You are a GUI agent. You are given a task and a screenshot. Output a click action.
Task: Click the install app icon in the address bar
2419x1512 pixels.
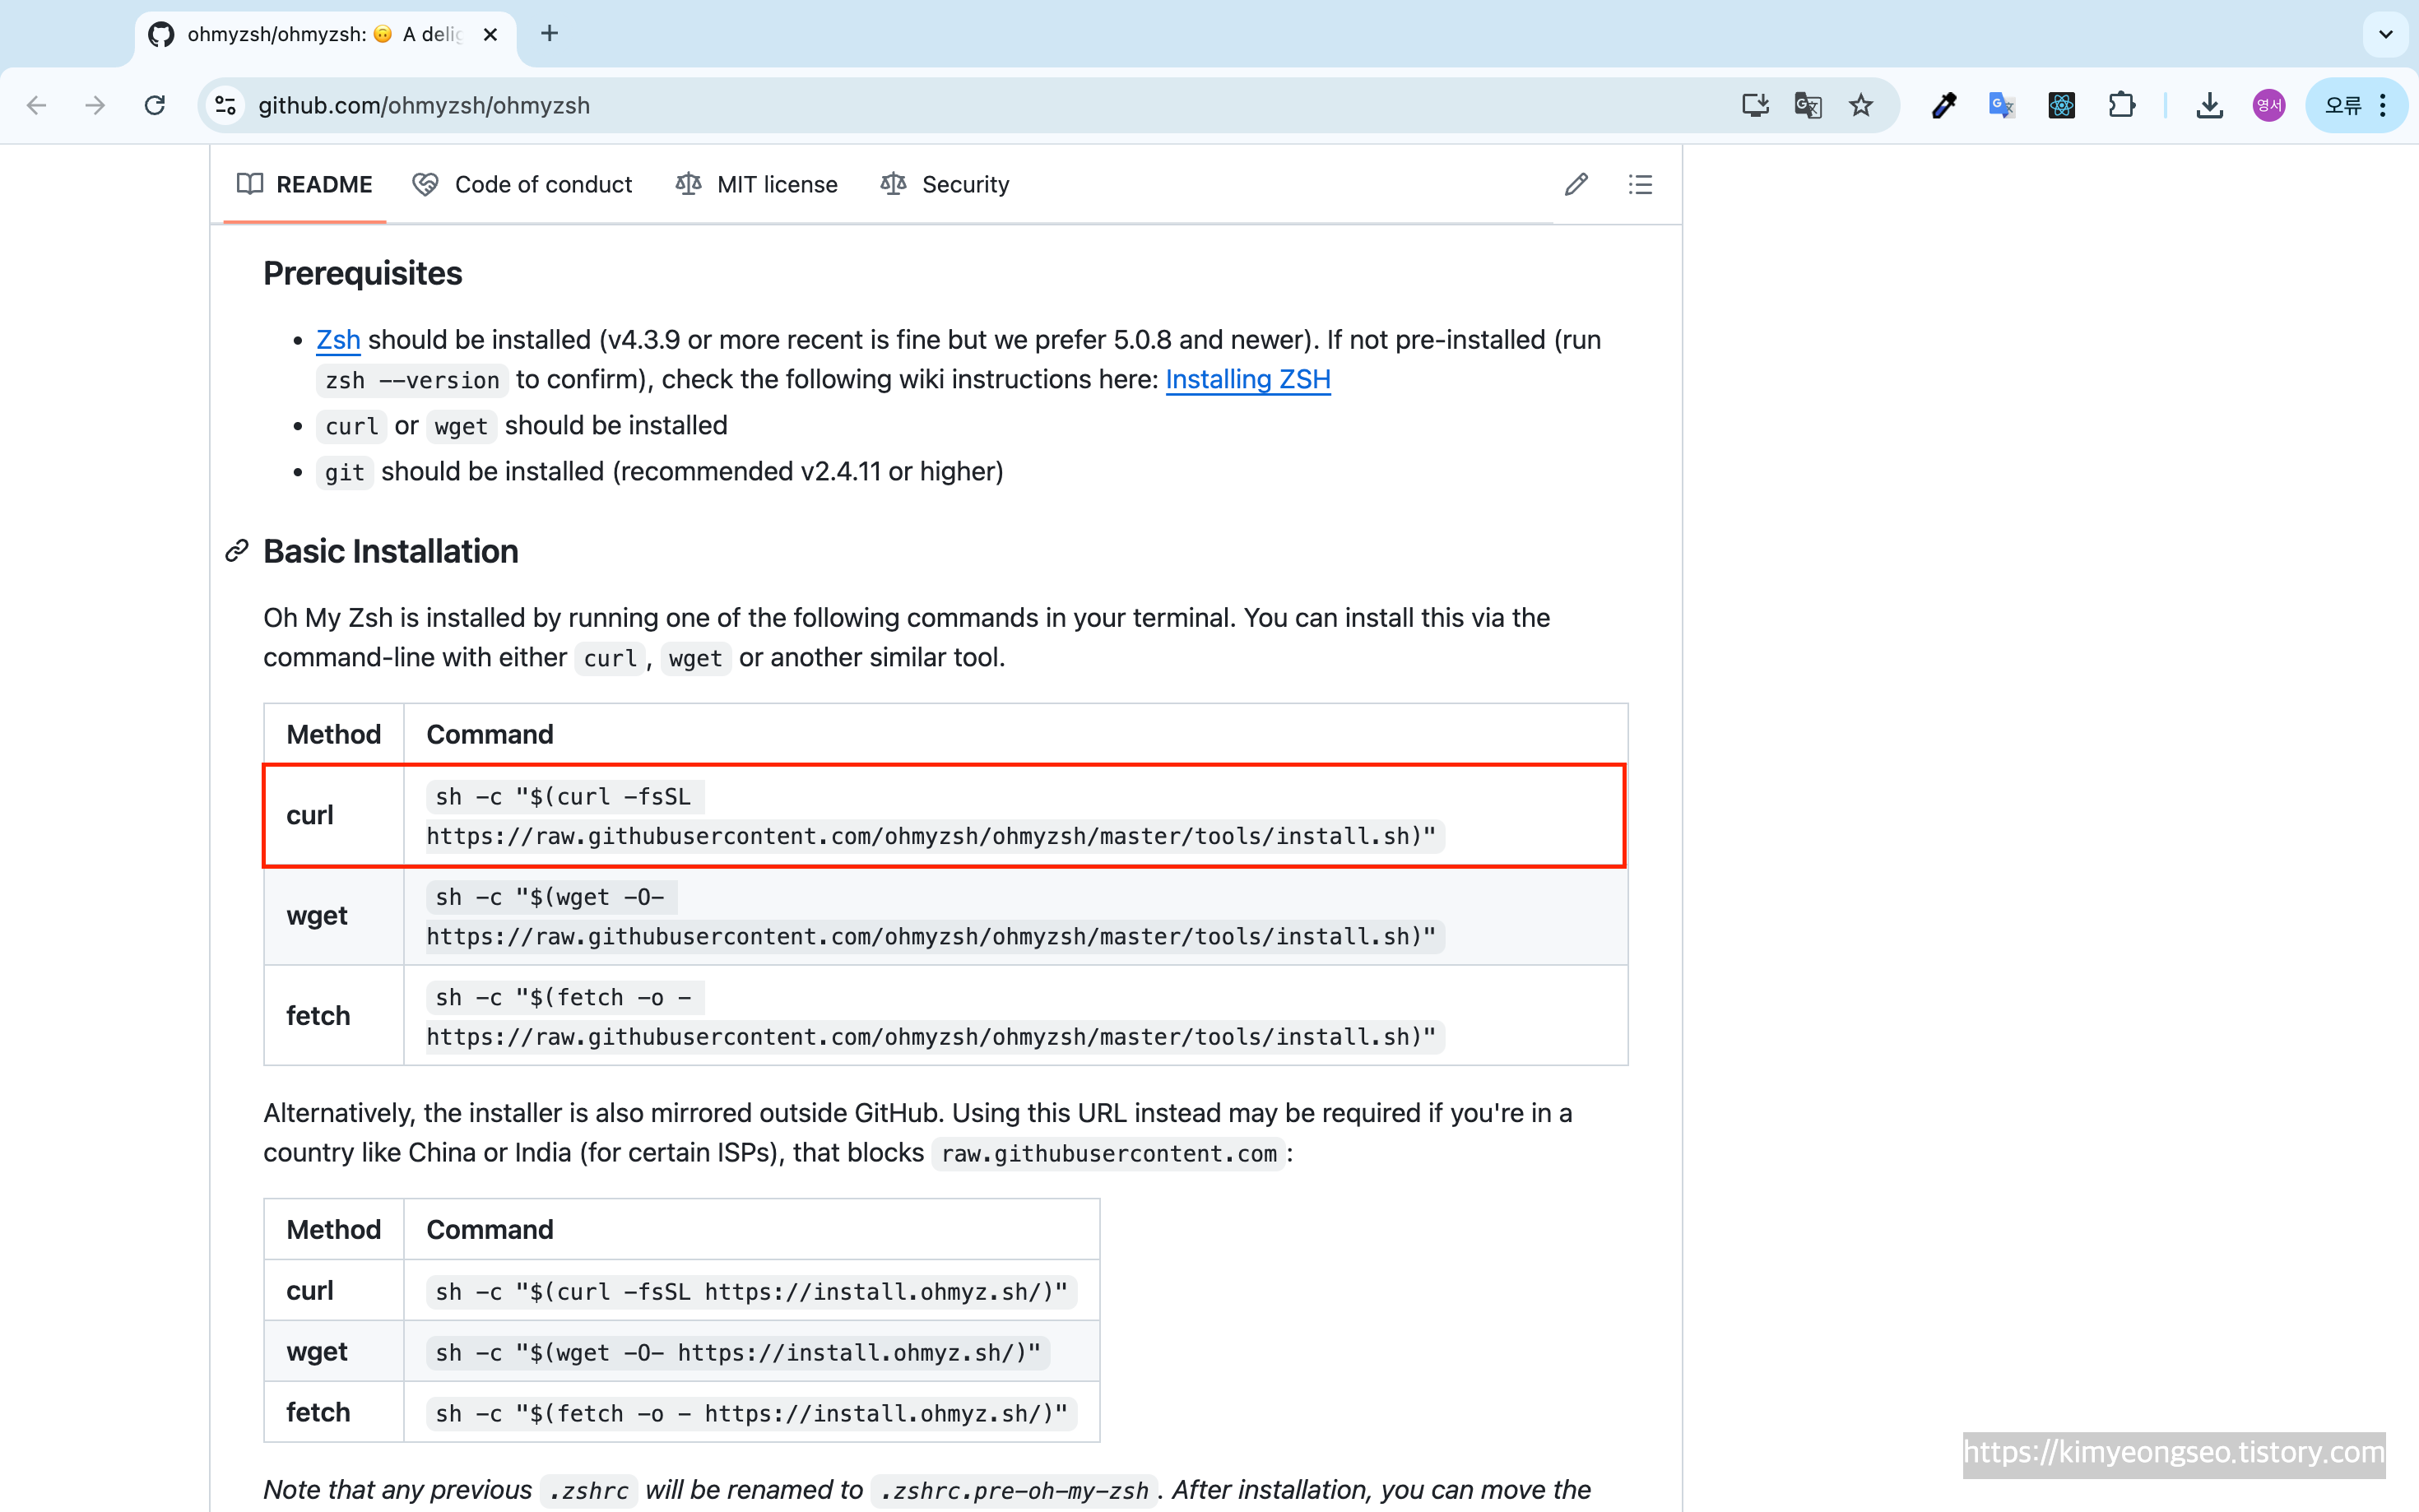[x=1755, y=105]
